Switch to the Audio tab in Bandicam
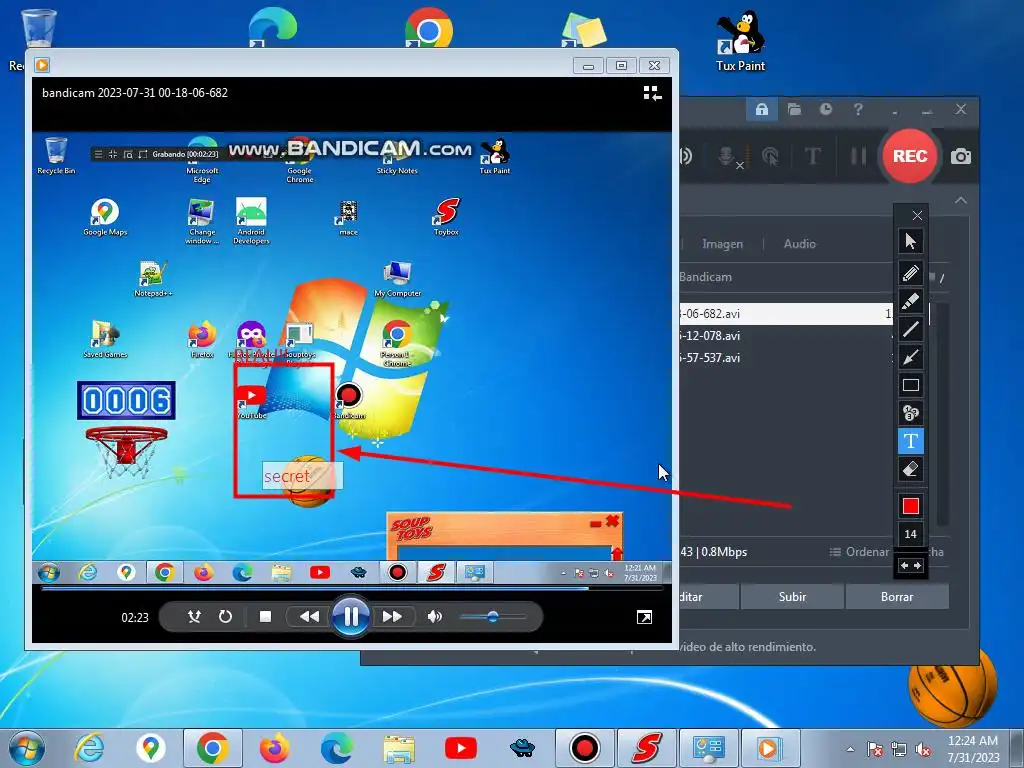The width and height of the screenshot is (1024, 768). coord(799,244)
